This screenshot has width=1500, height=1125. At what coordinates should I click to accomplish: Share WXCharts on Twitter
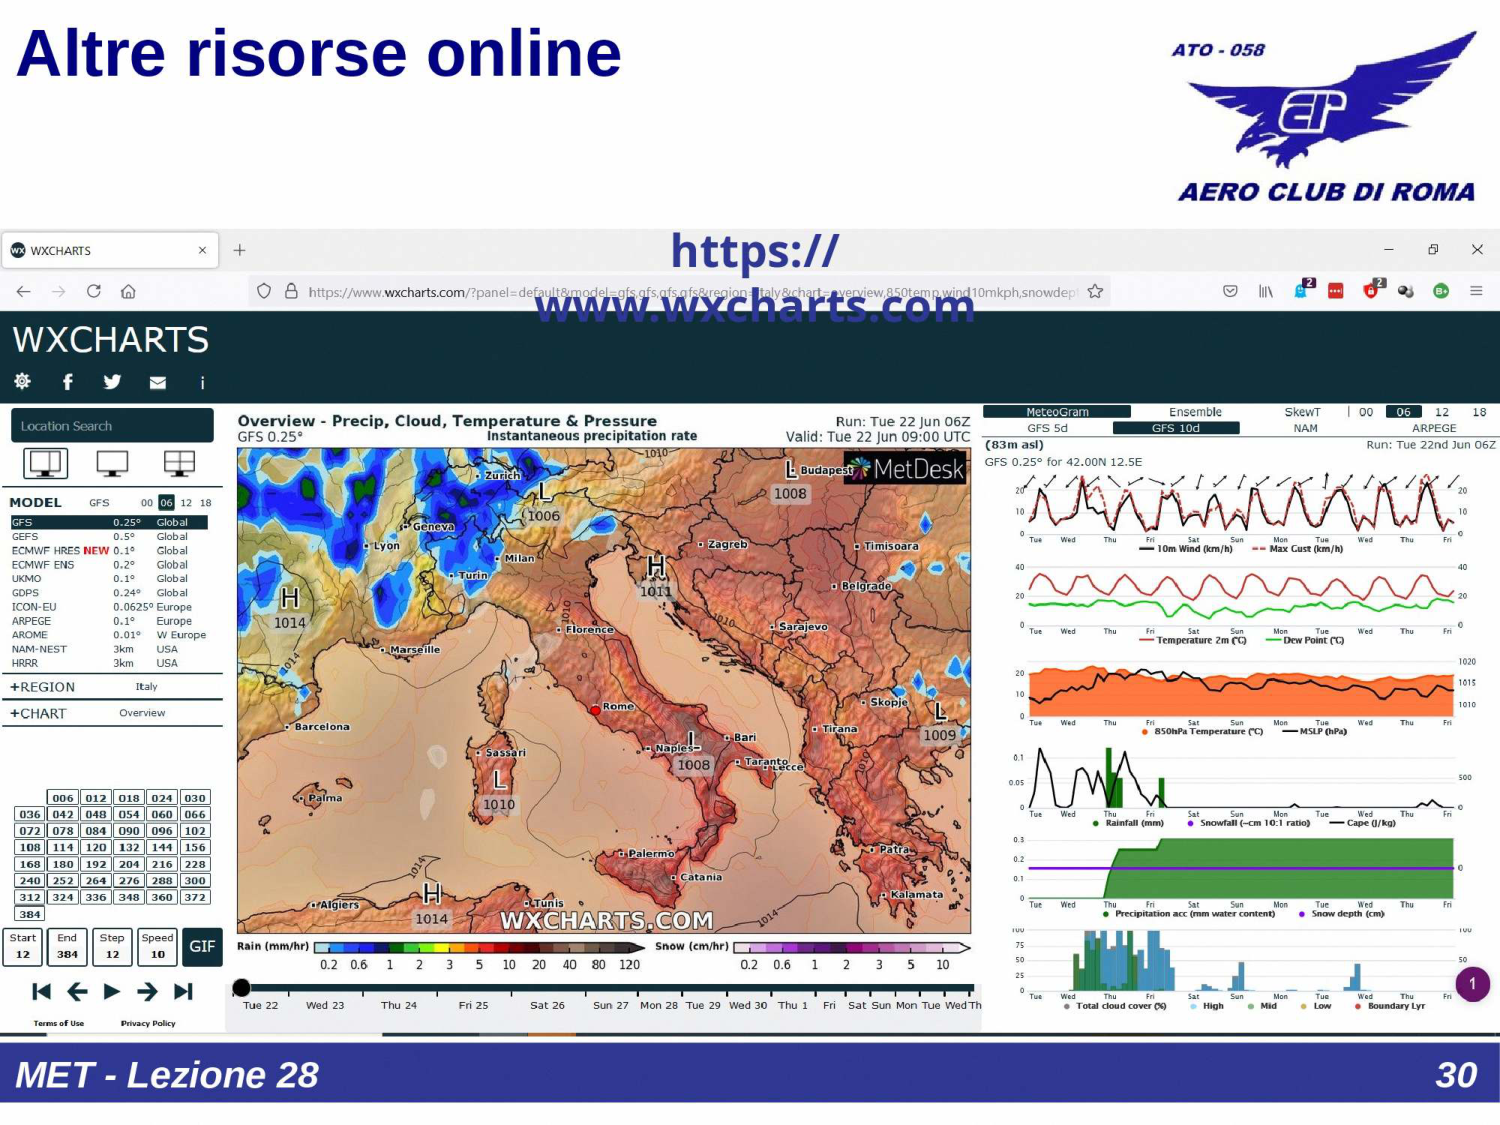(x=112, y=381)
